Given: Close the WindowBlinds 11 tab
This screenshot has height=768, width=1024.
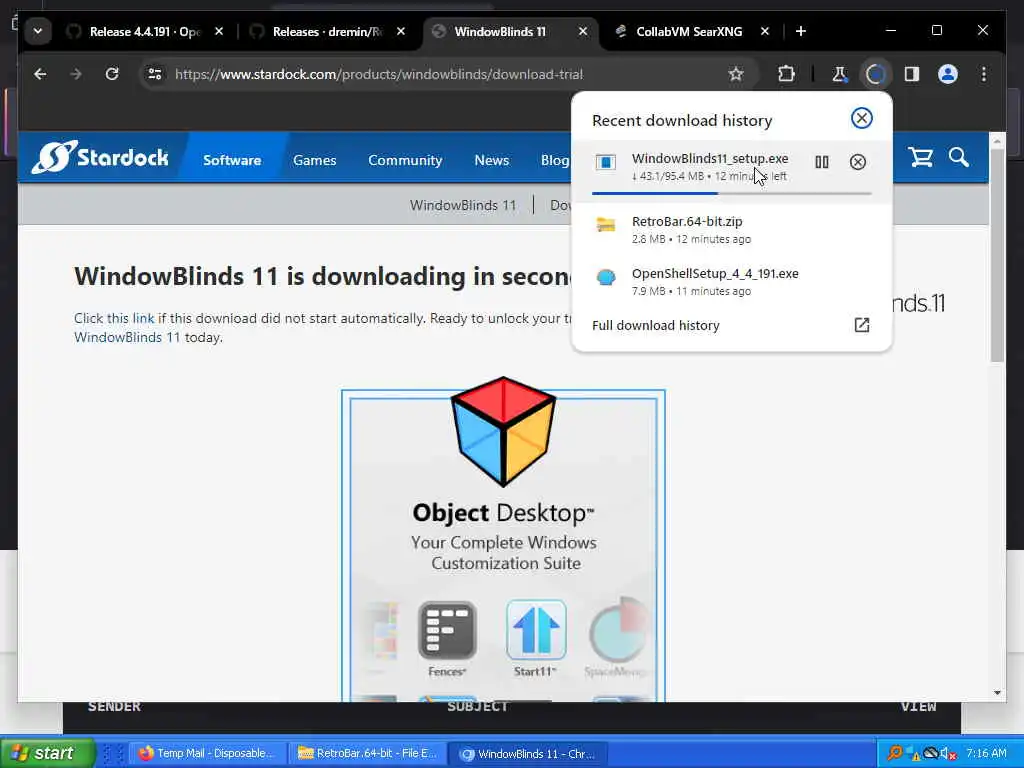Looking at the screenshot, I should 583,31.
